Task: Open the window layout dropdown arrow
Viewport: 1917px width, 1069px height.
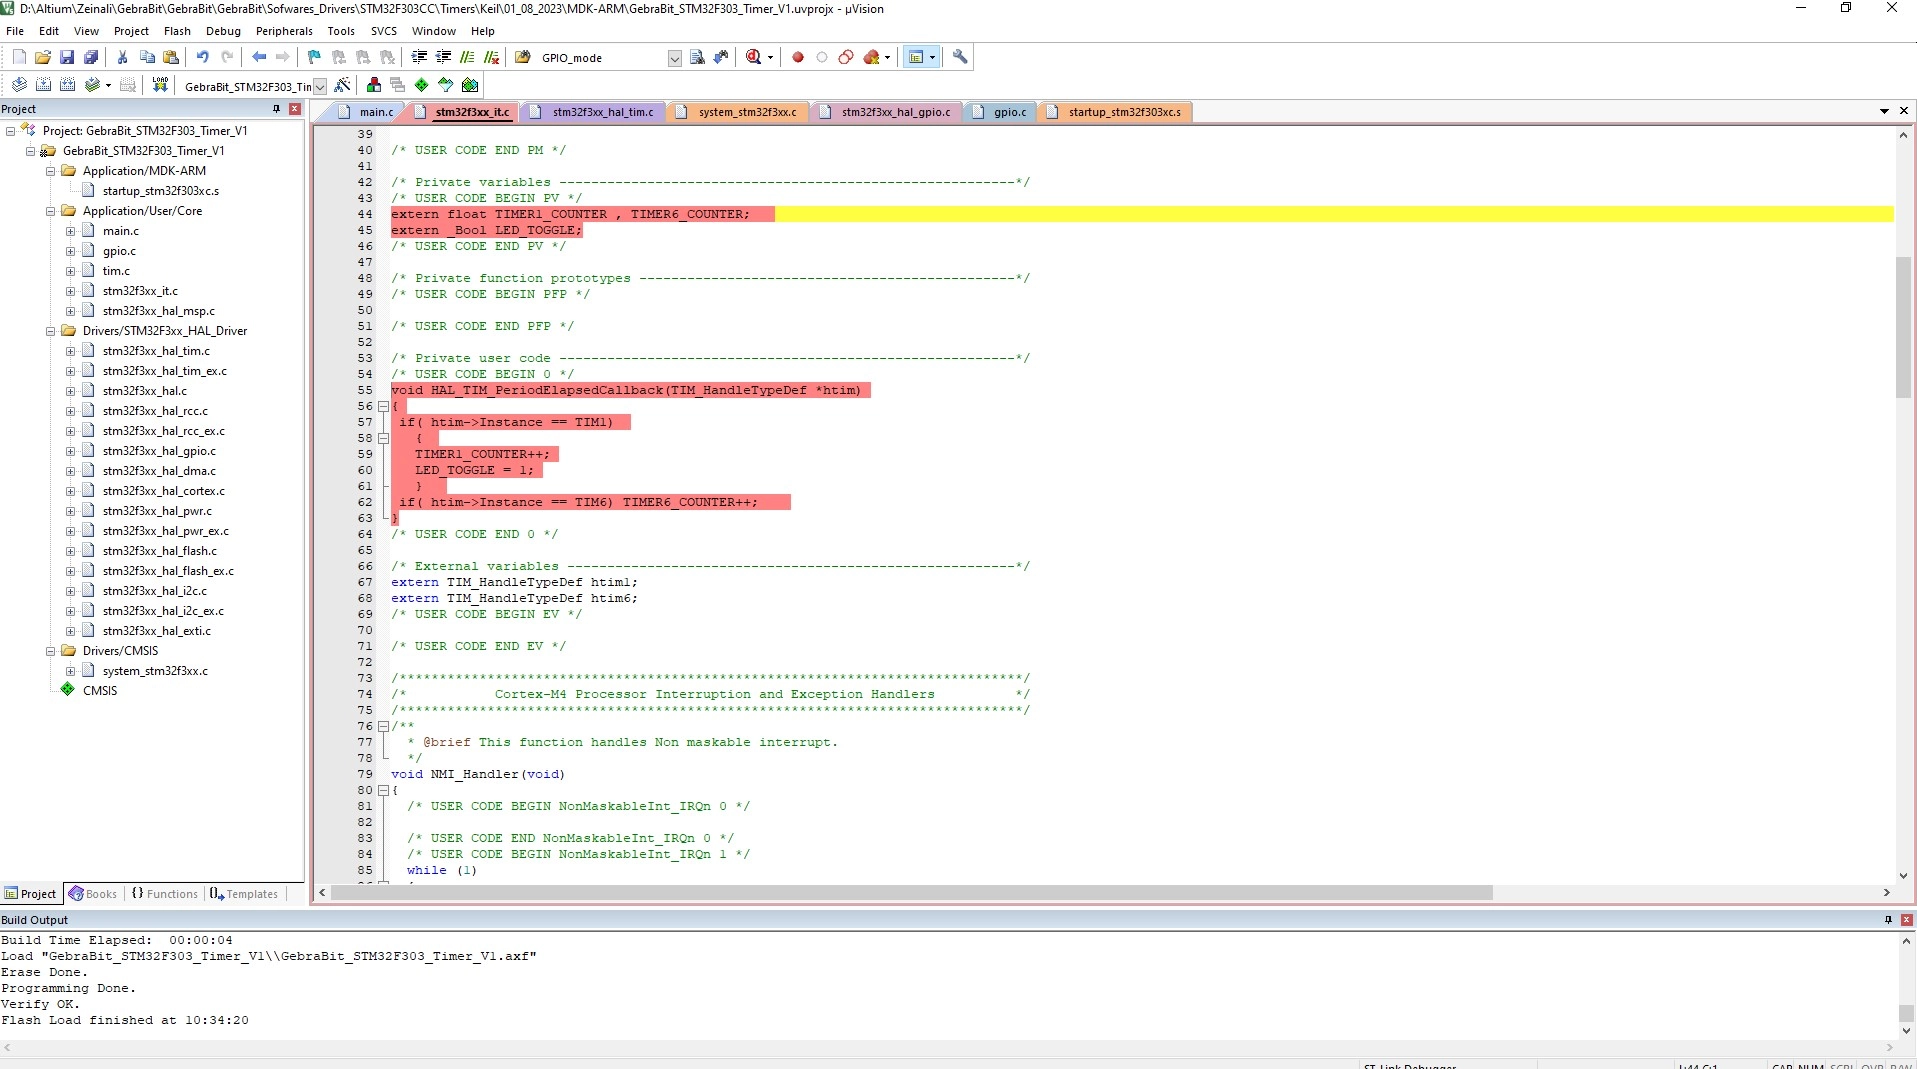Action: coord(932,57)
